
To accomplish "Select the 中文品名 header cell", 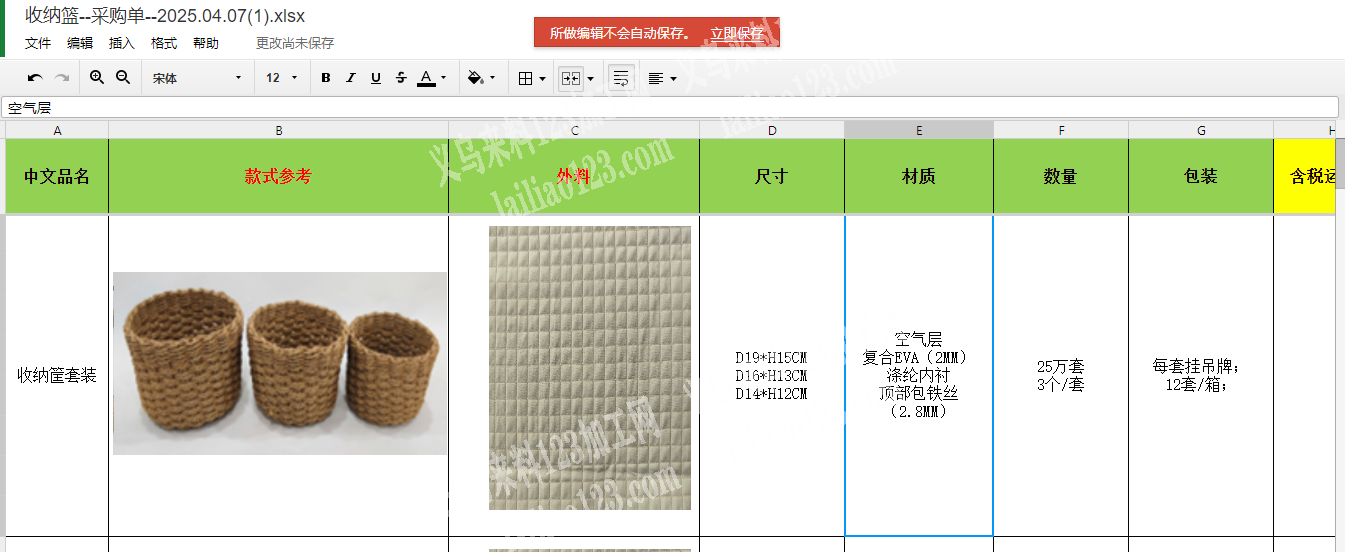I will coord(57,176).
